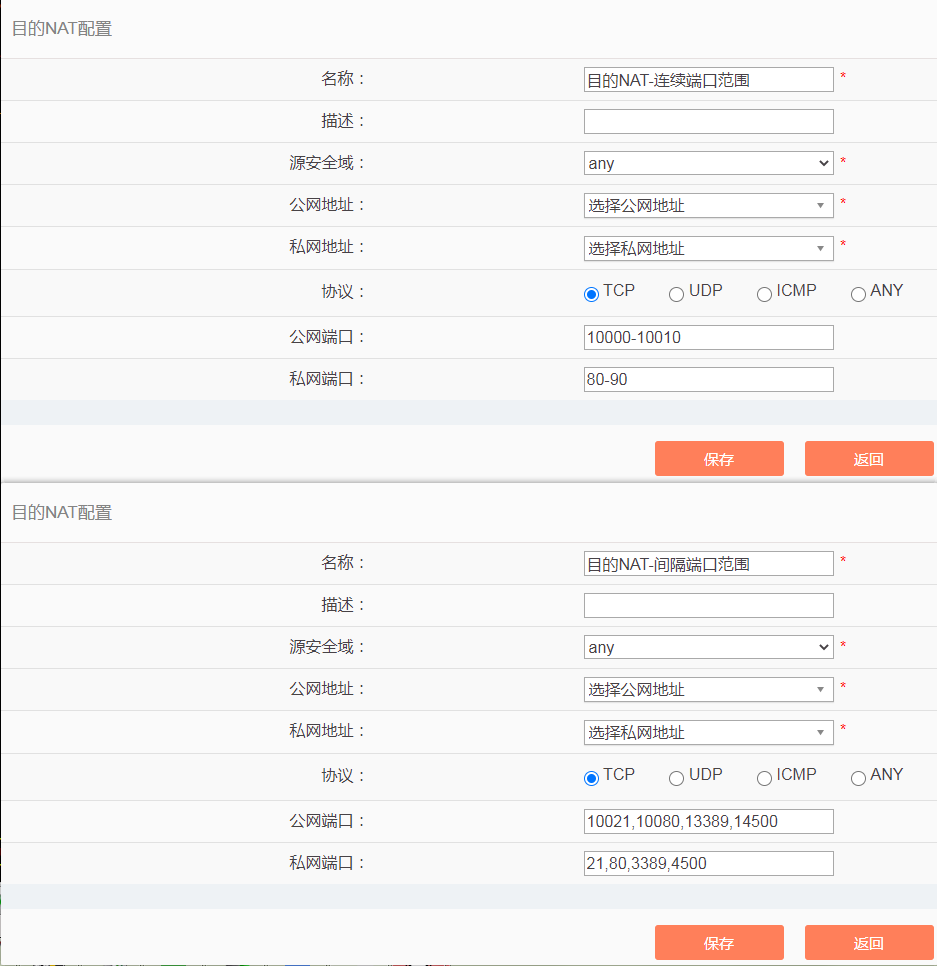Select ANY protocol in the top form
Screen dimensions: 937x966
[x=858, y=294]
